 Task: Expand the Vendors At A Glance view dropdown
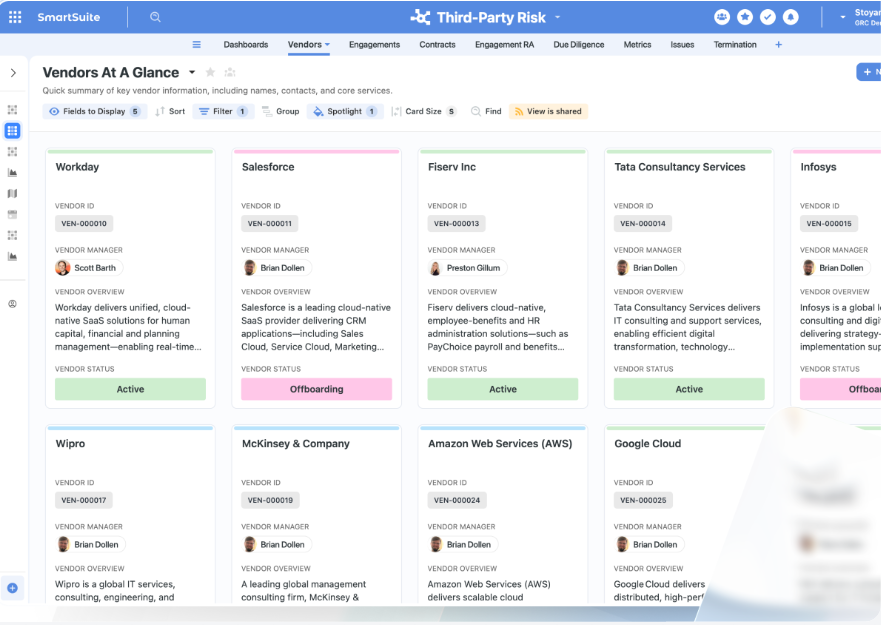[x=192, y=72]
